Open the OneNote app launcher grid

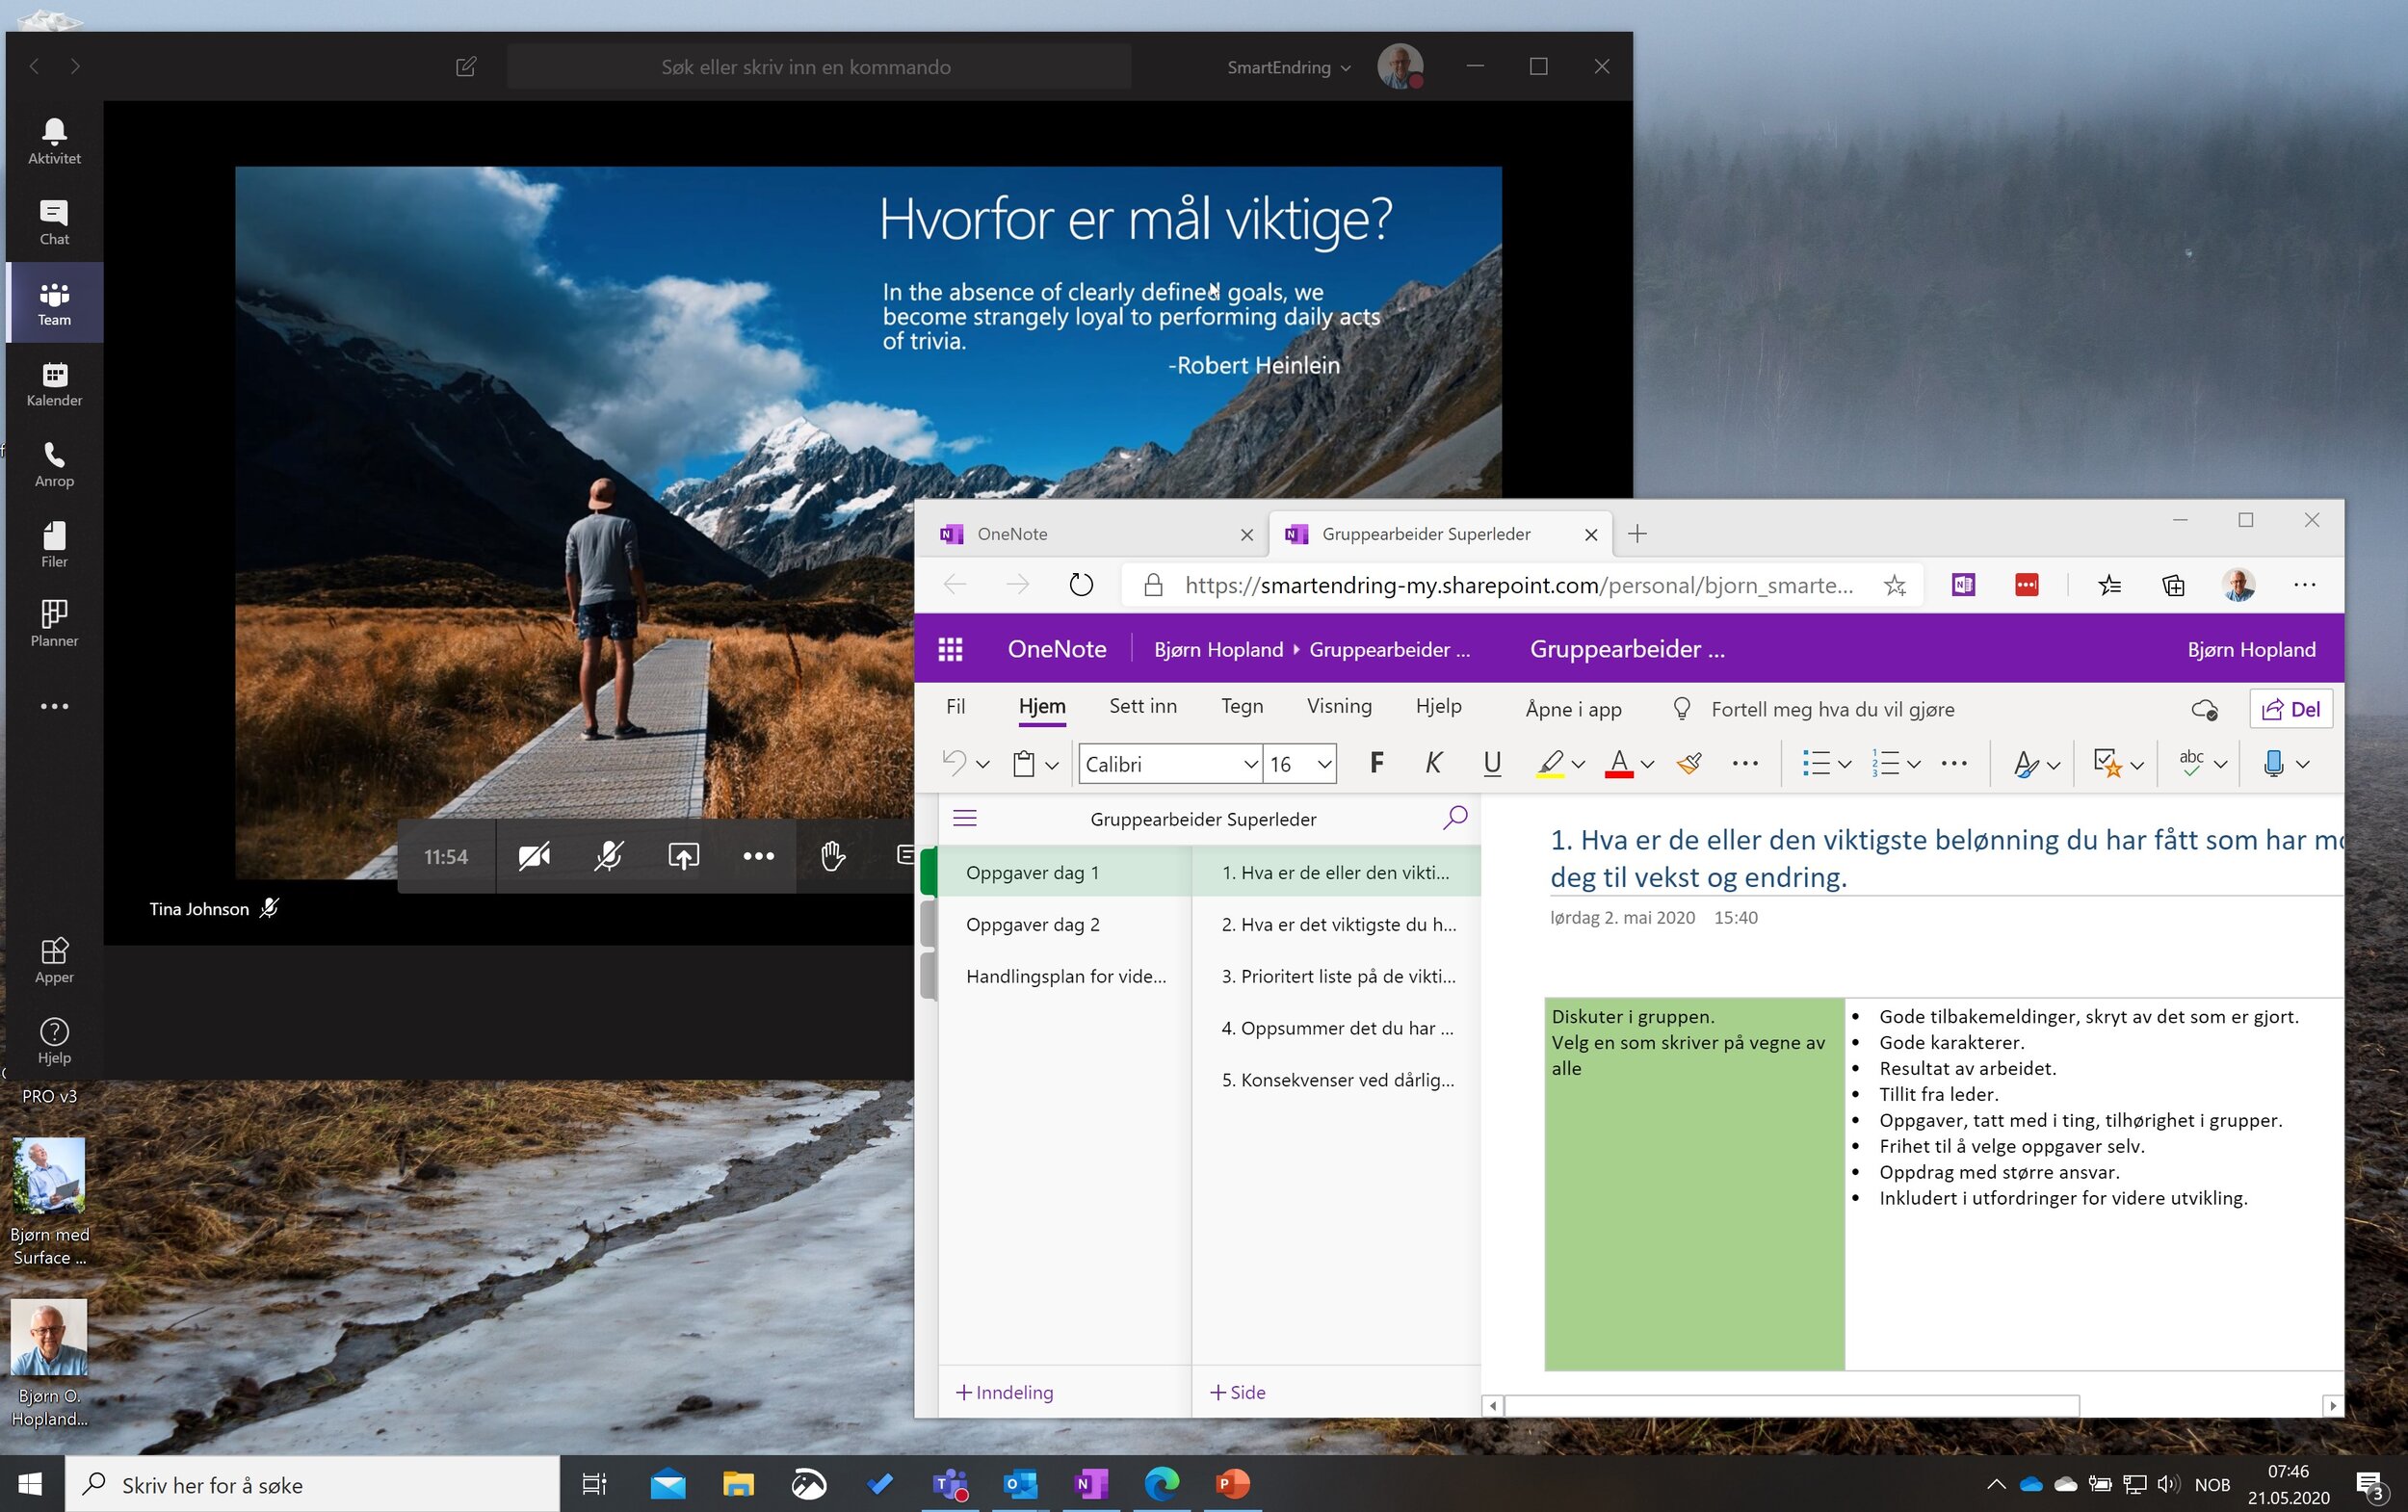click(x=950, y=649)
